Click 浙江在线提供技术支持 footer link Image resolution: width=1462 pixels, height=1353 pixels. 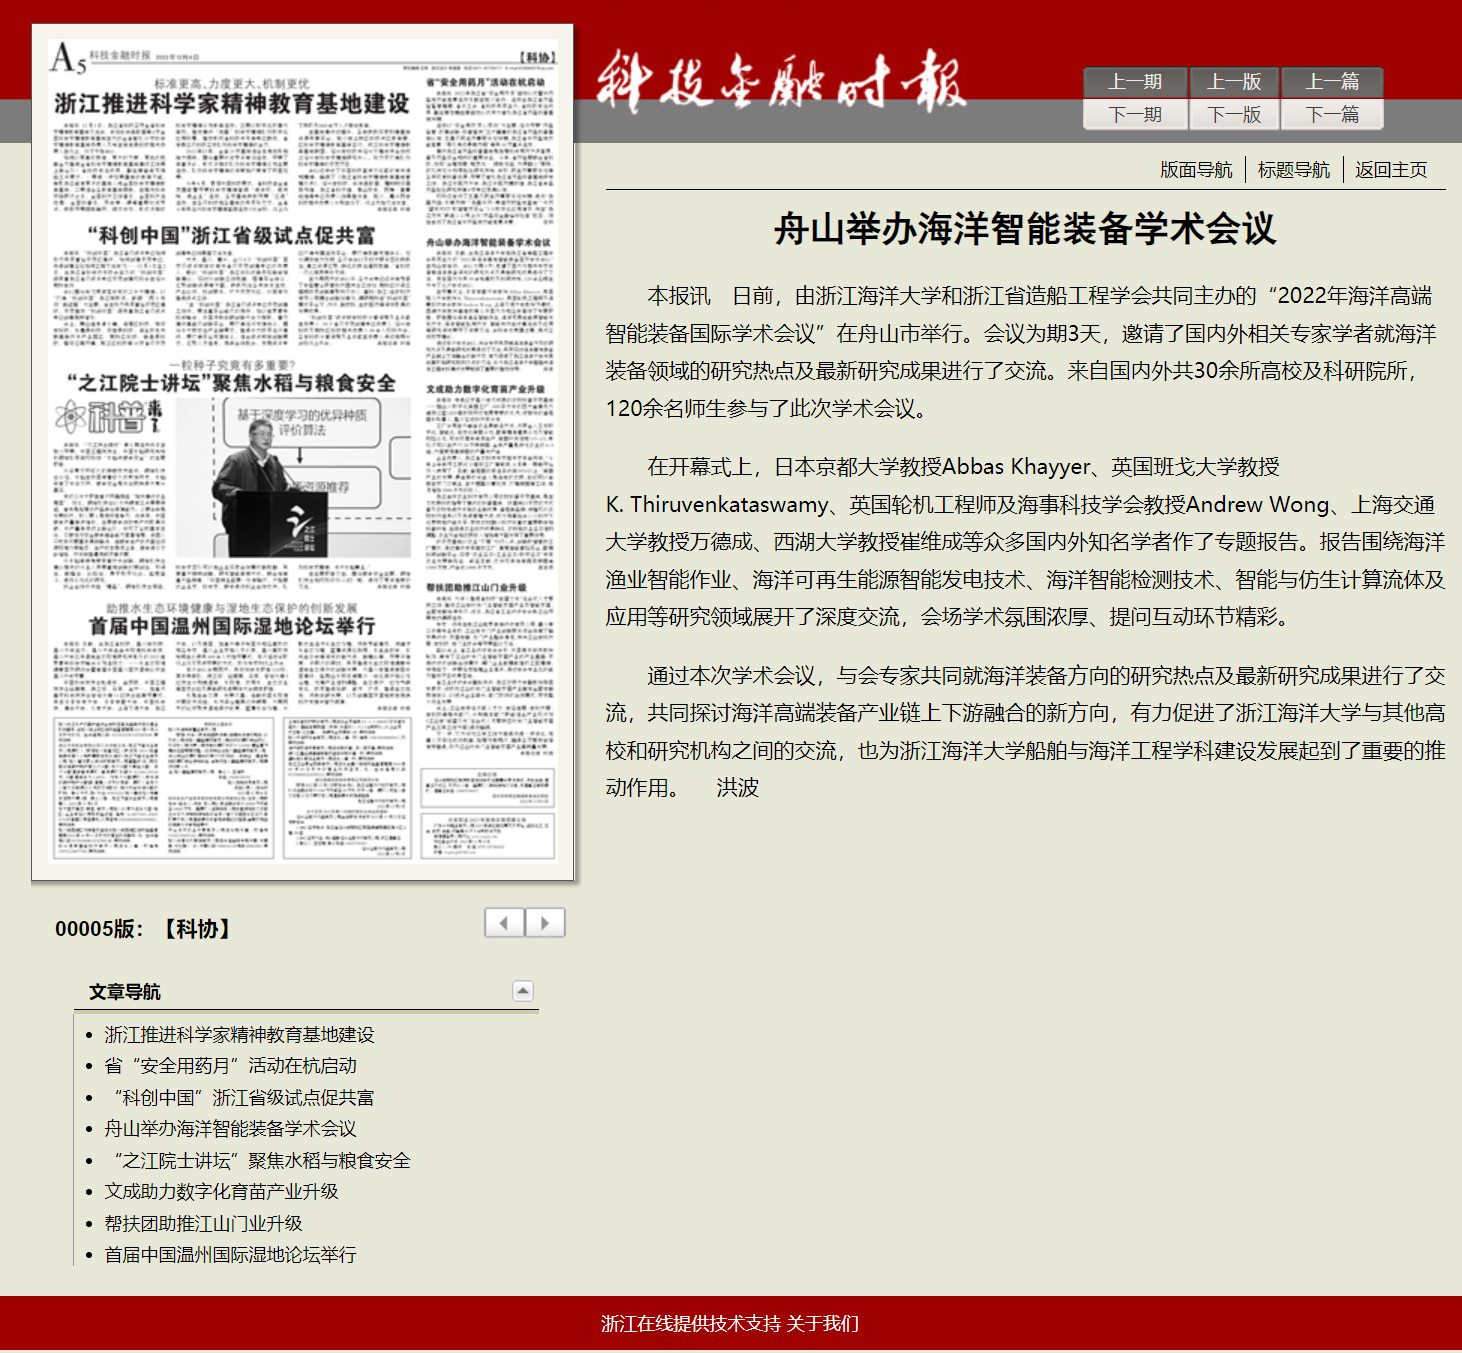691,1324
